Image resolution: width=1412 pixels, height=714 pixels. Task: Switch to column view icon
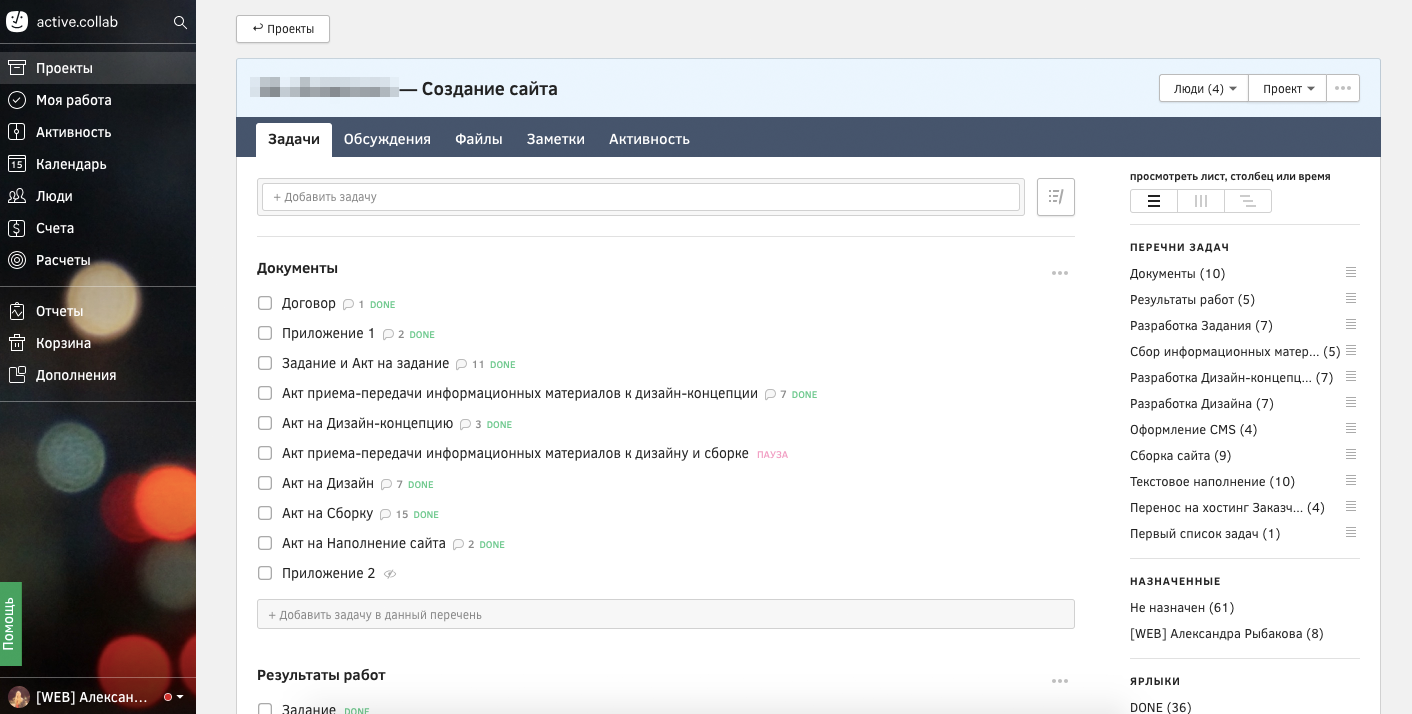click(x=1201, y=201)
